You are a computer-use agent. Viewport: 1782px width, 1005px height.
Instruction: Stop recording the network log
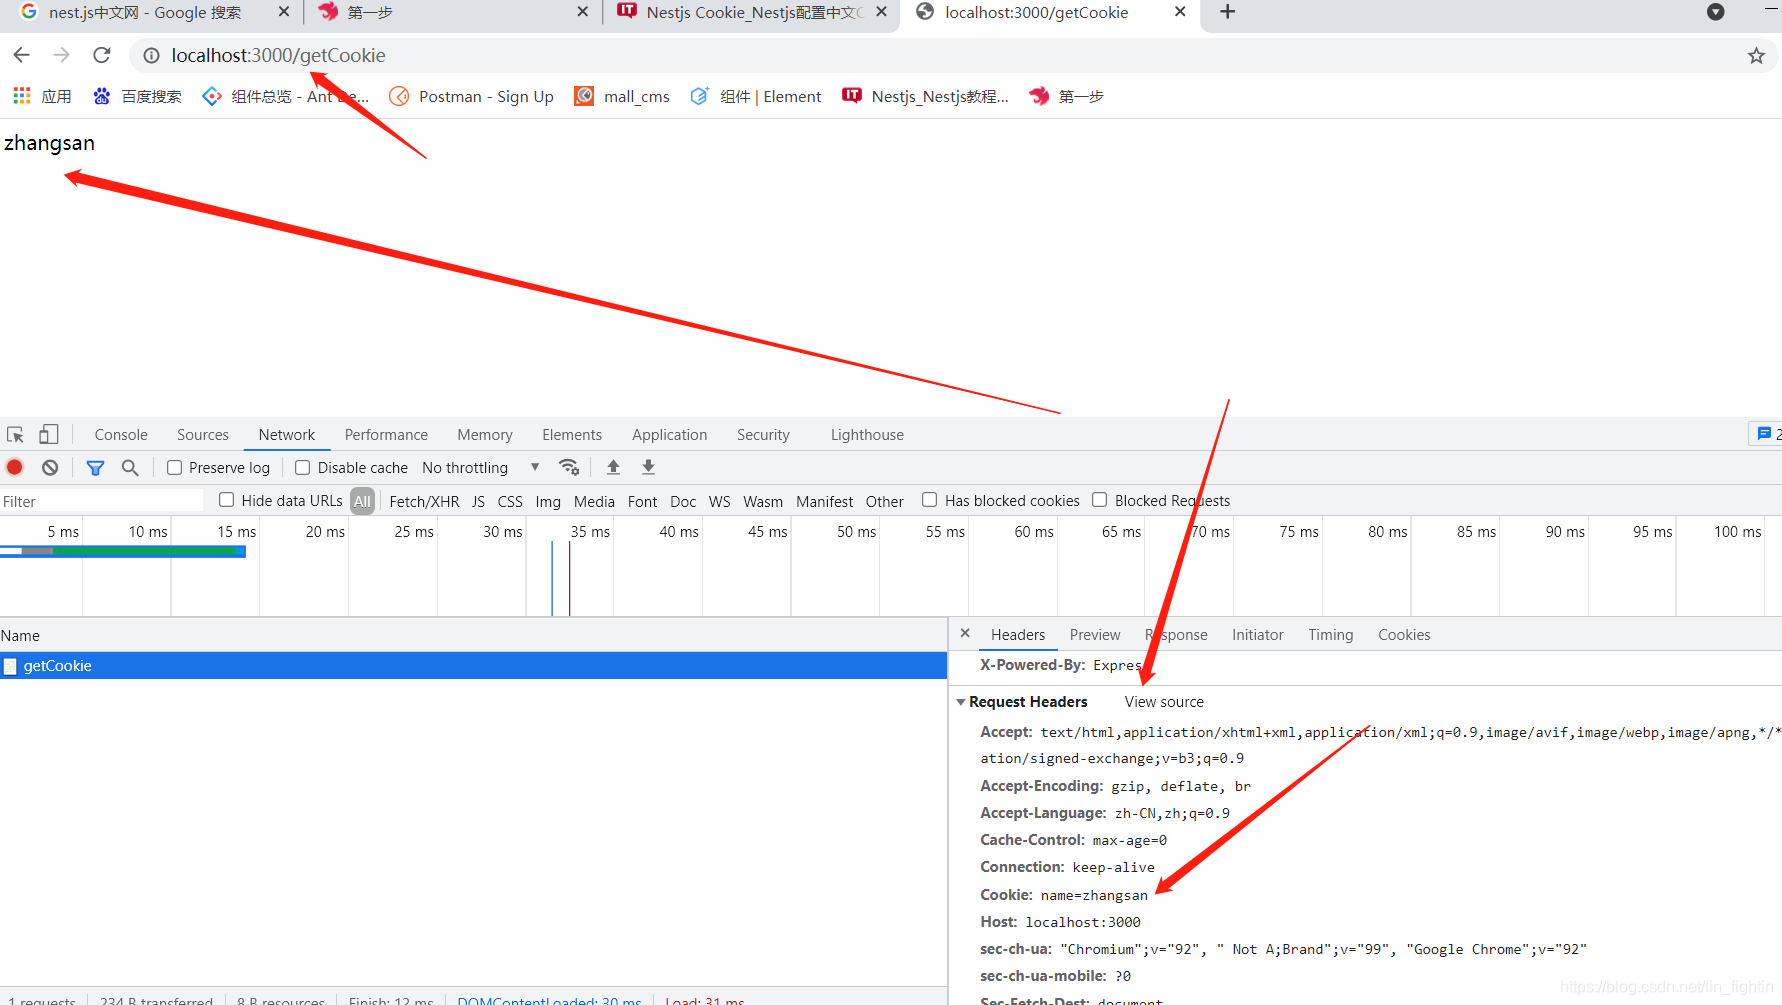click(15, 467)
